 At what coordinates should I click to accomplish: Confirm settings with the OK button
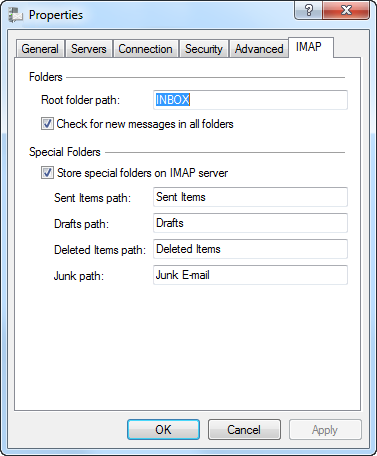pyautogui.click(x=163, y=430)
